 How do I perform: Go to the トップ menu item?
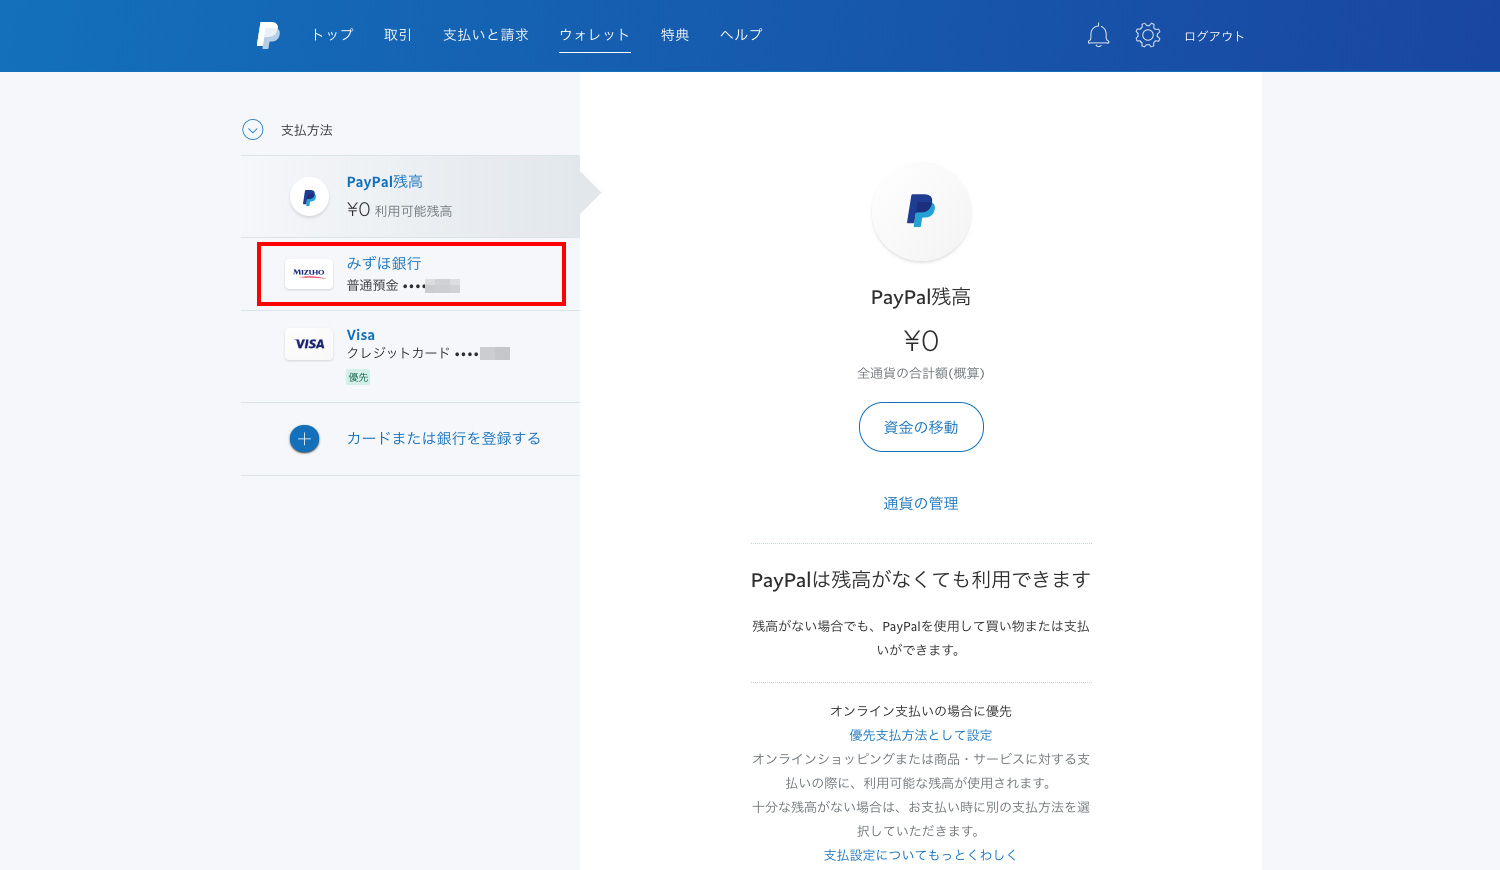332,35
